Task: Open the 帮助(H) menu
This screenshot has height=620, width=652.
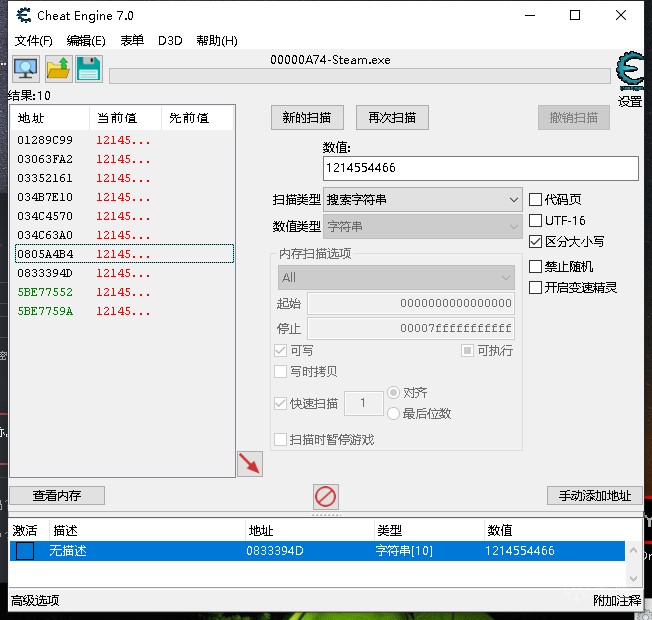Action: click(x=217, y=40)
